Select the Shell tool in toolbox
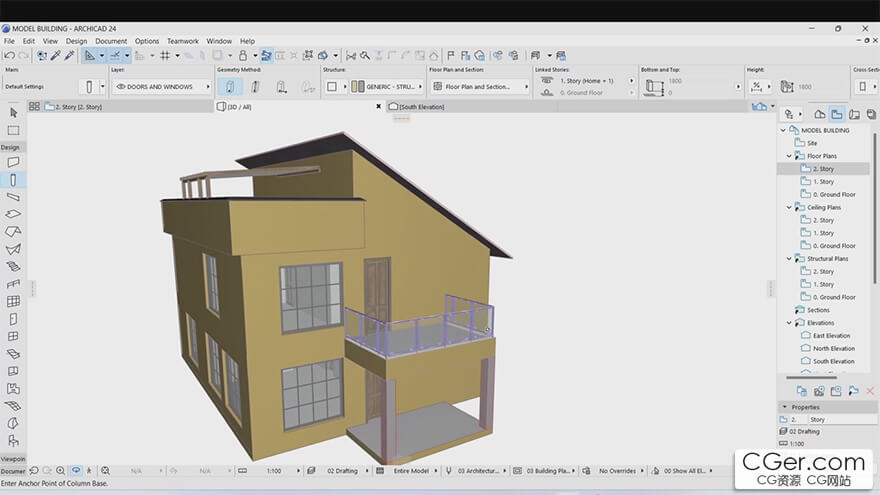The image size is (880, 495). coord(13,249)
